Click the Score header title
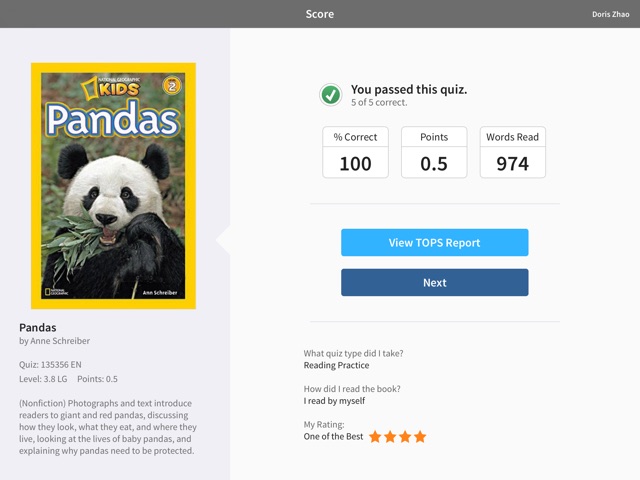 click(x=320, y=14)
